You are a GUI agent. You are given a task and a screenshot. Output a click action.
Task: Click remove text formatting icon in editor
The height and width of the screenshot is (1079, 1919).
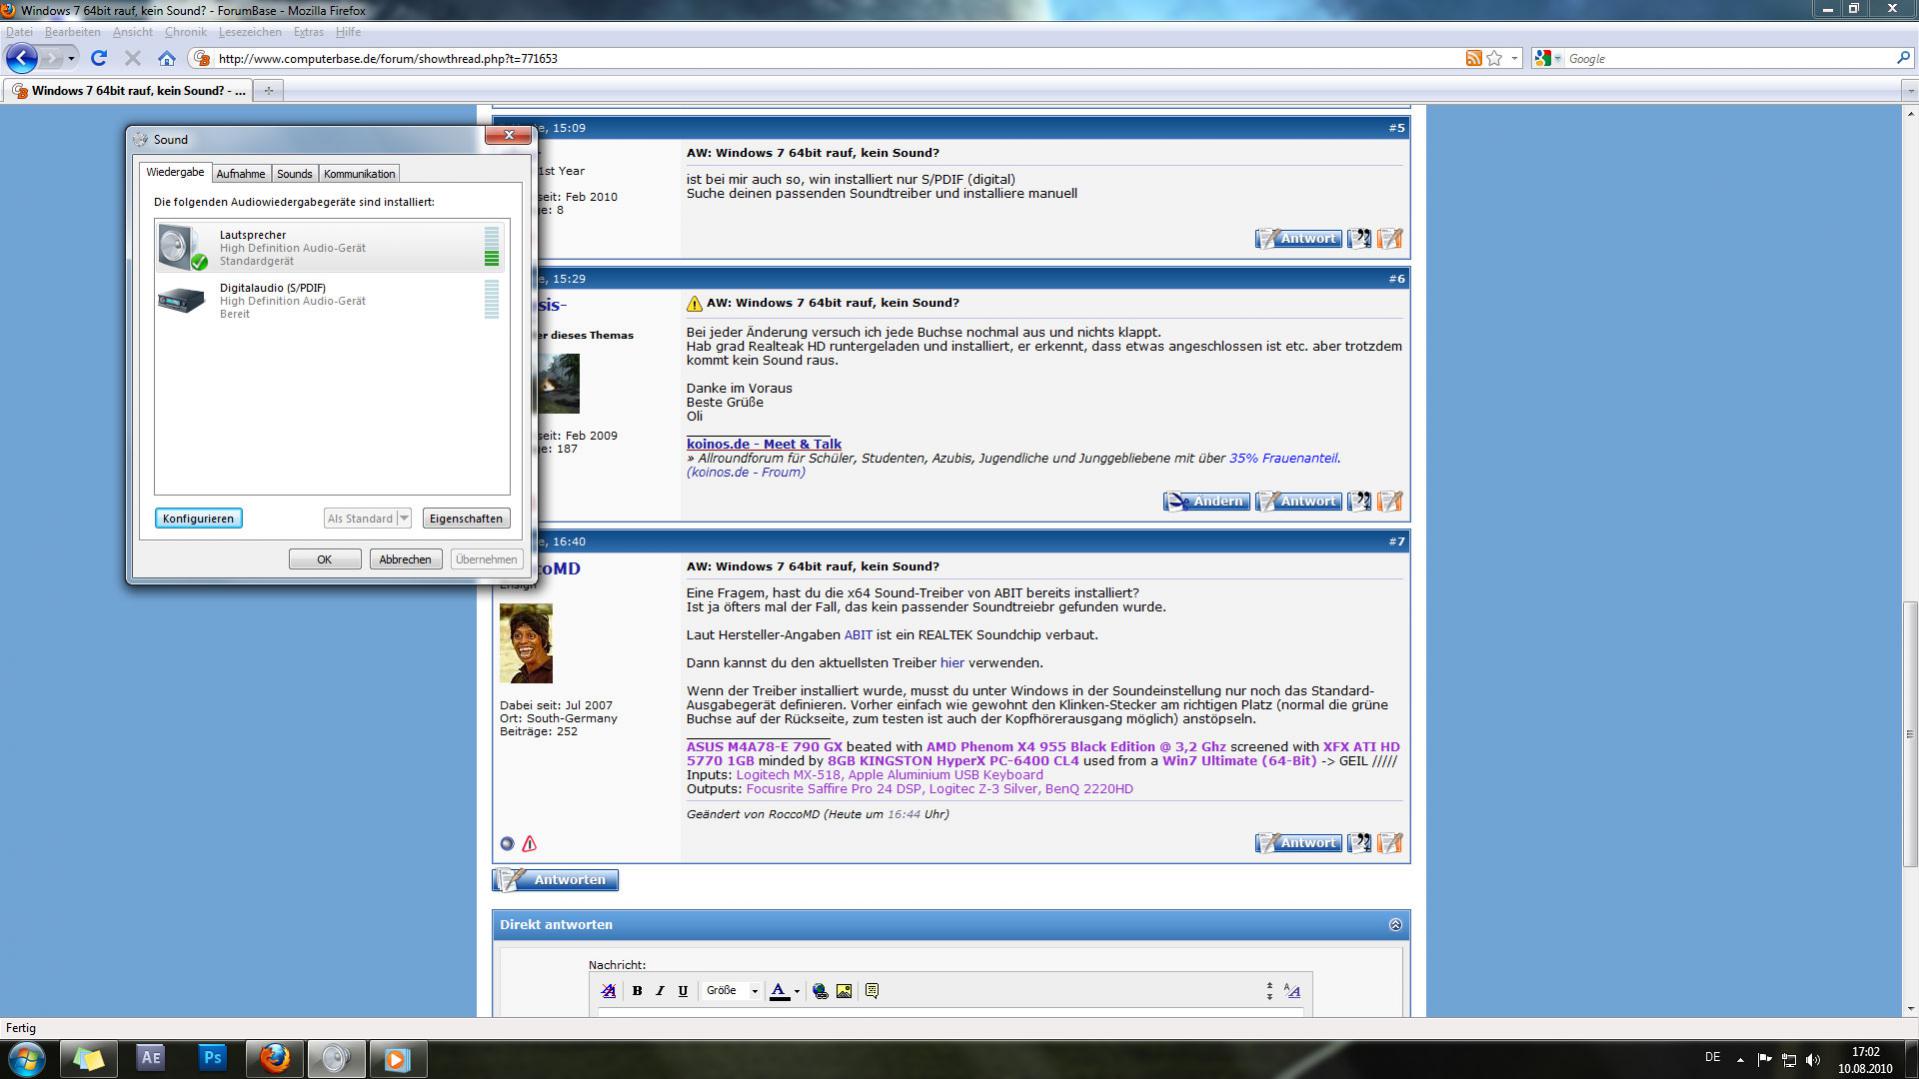pyautogui.click(x=608, y=991)
